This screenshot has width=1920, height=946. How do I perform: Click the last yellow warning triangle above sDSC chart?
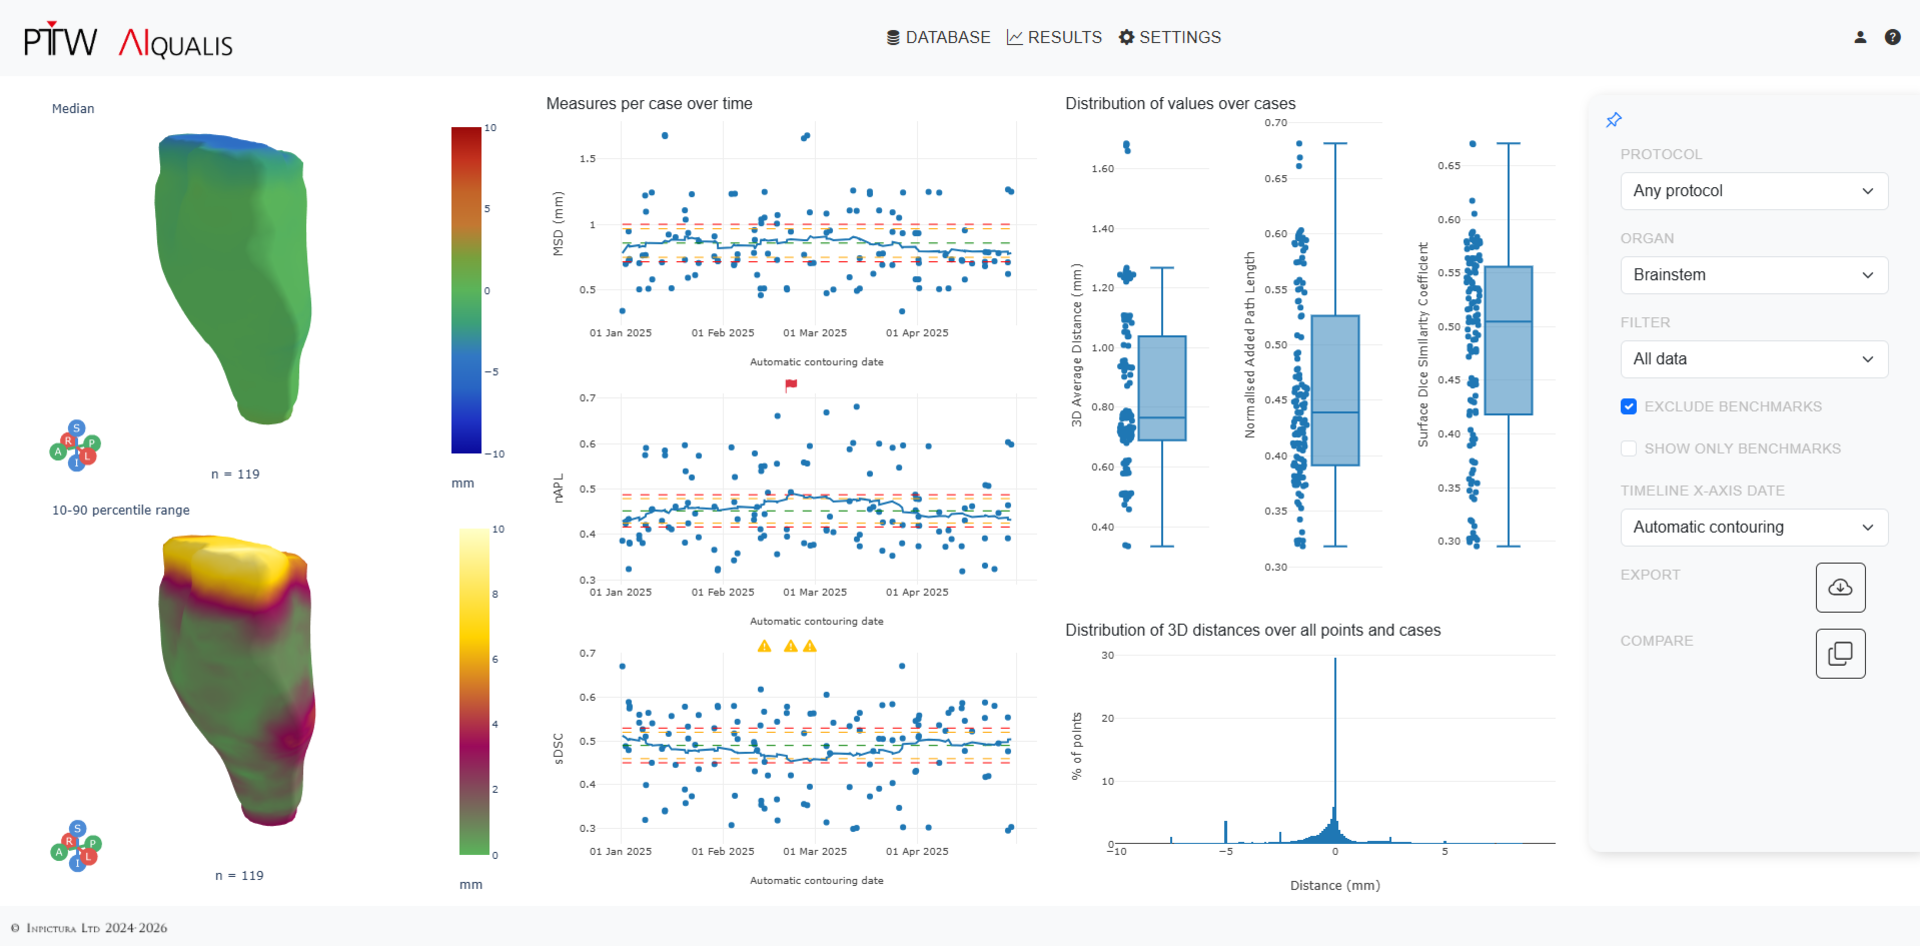(810, 646)
